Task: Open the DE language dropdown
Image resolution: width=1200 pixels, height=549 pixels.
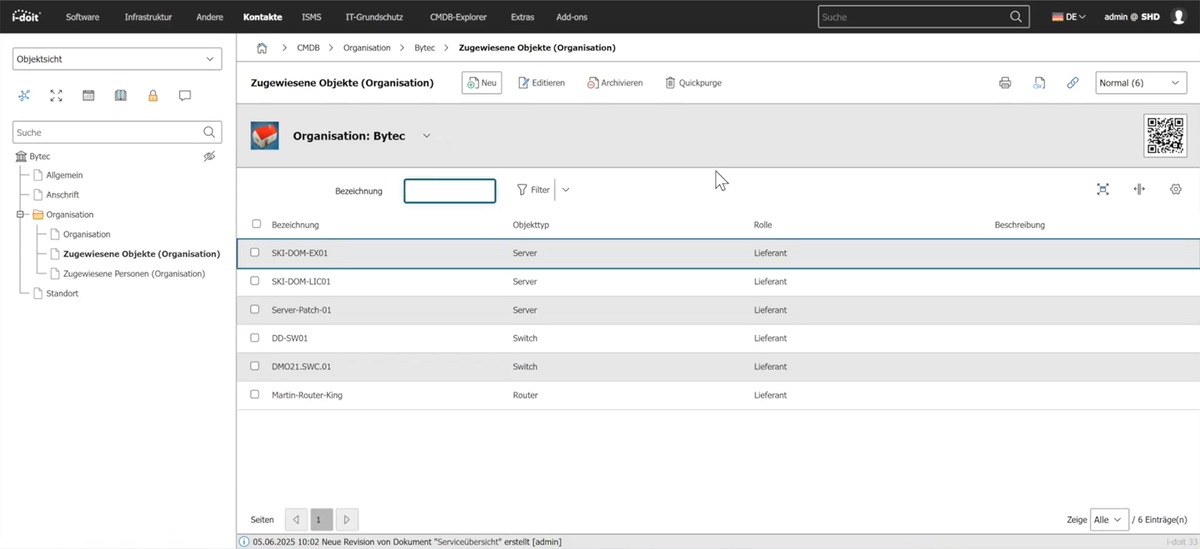Action: [x=1069, y=17]
